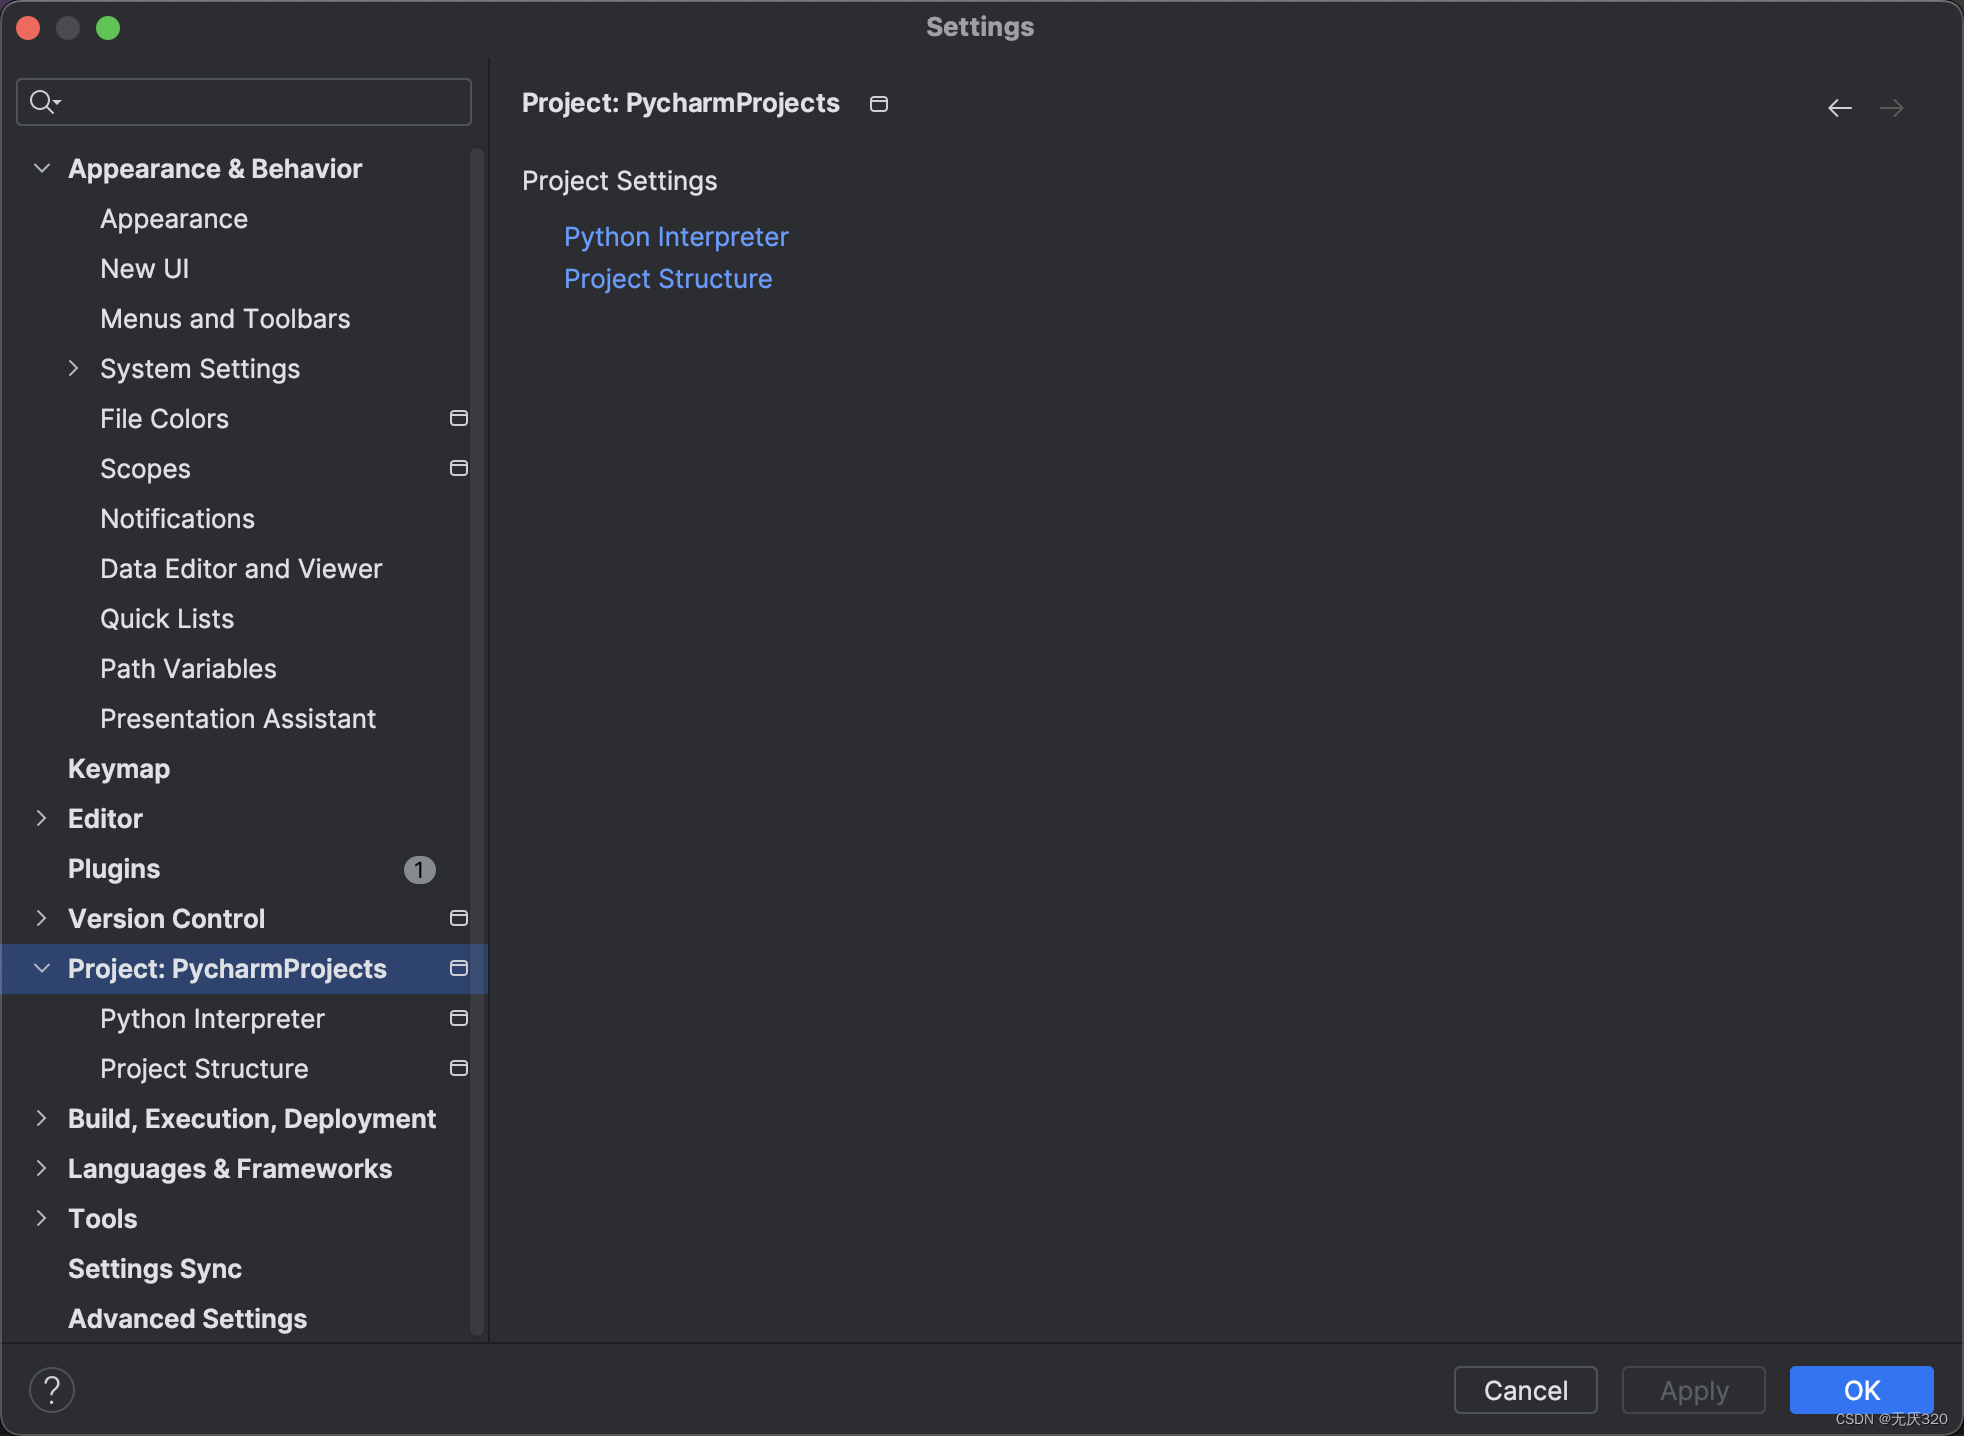1964x1436 pixels.
Task: Click project-level icon beside File Colors
Action: (x=459, y=418)
